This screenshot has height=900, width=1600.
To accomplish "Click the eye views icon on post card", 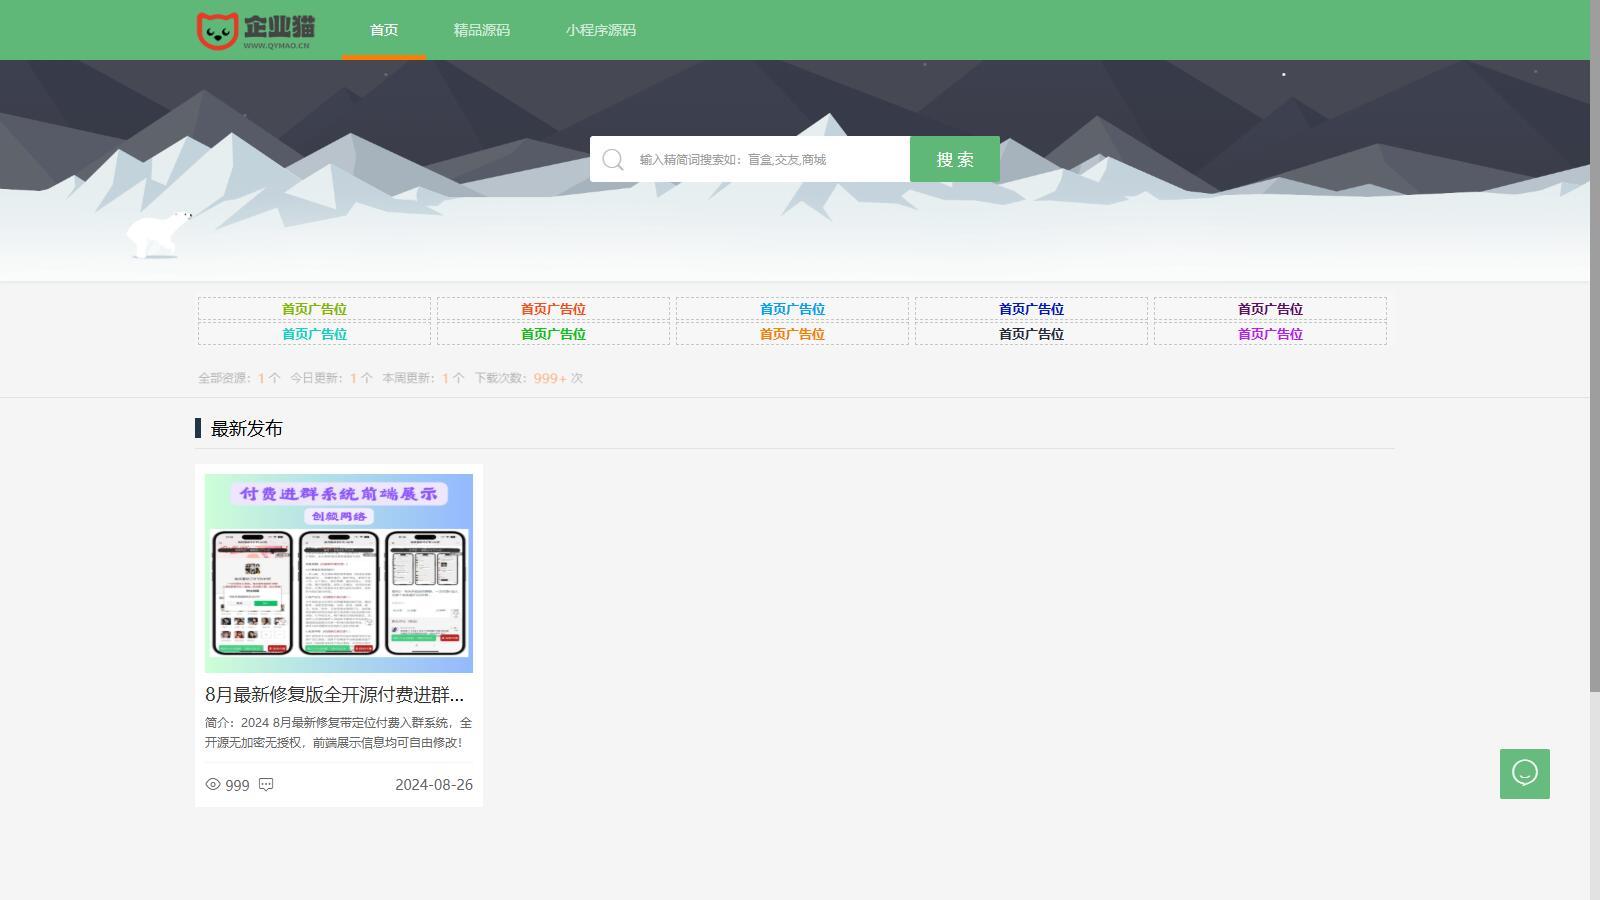I will coord(213,785).
